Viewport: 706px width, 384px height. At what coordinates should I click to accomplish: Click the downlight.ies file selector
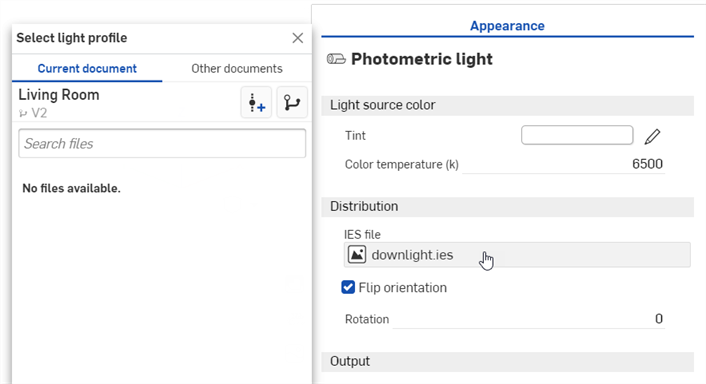click(517, 255)
